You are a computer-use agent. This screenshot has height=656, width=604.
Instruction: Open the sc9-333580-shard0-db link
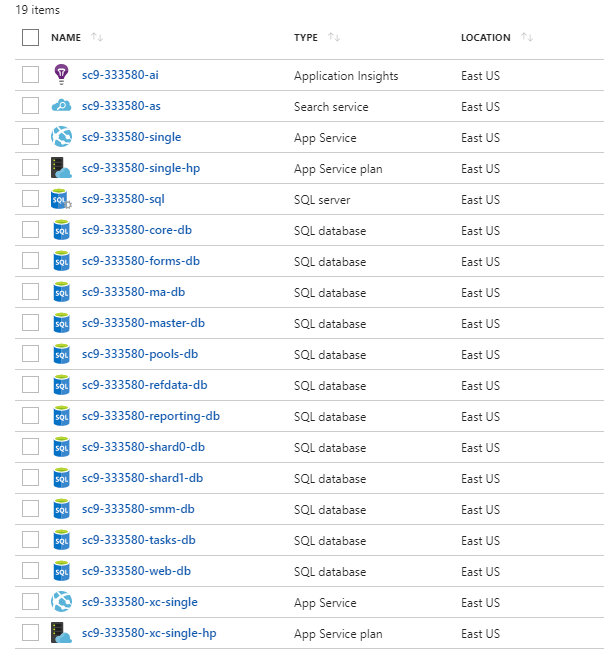(x=143, y=447)
